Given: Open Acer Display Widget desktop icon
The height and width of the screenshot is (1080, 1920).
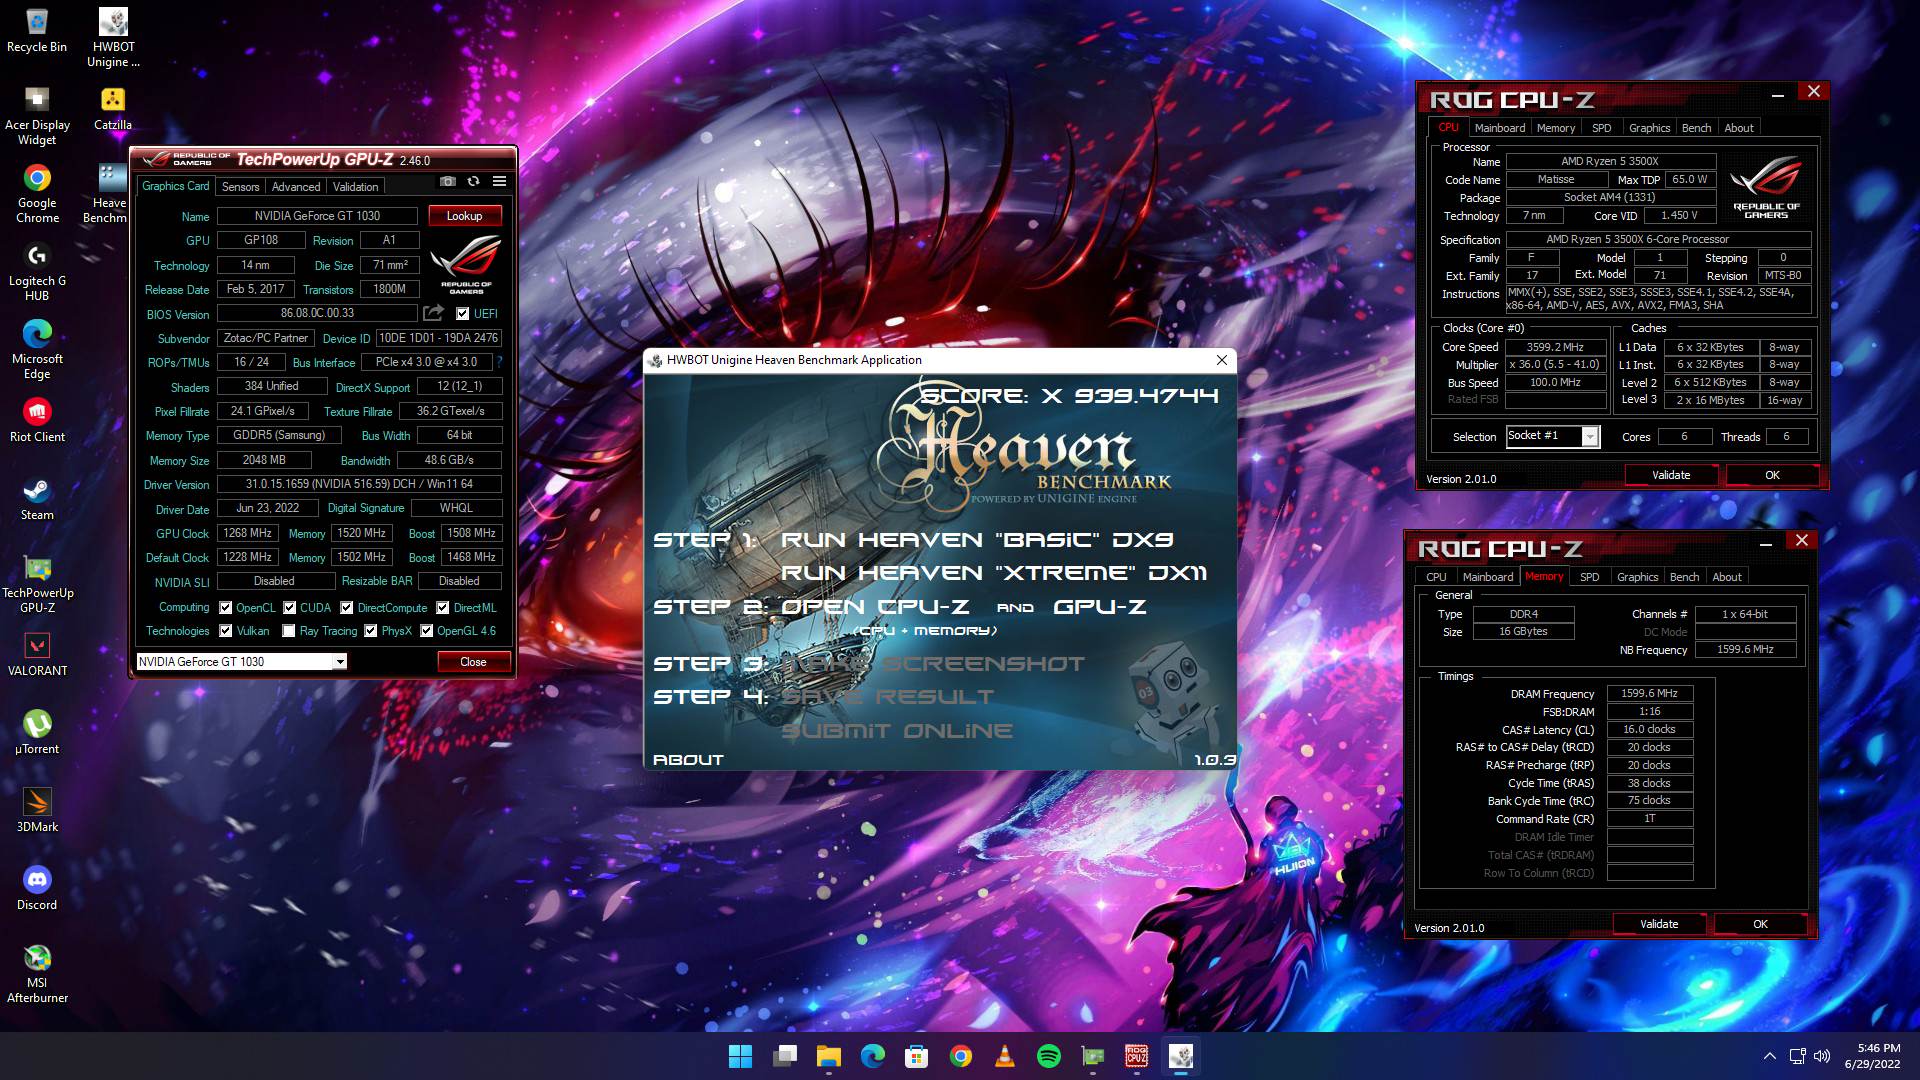Looking at the screenshot, I should pyautogui.click(x=37, y=116).
